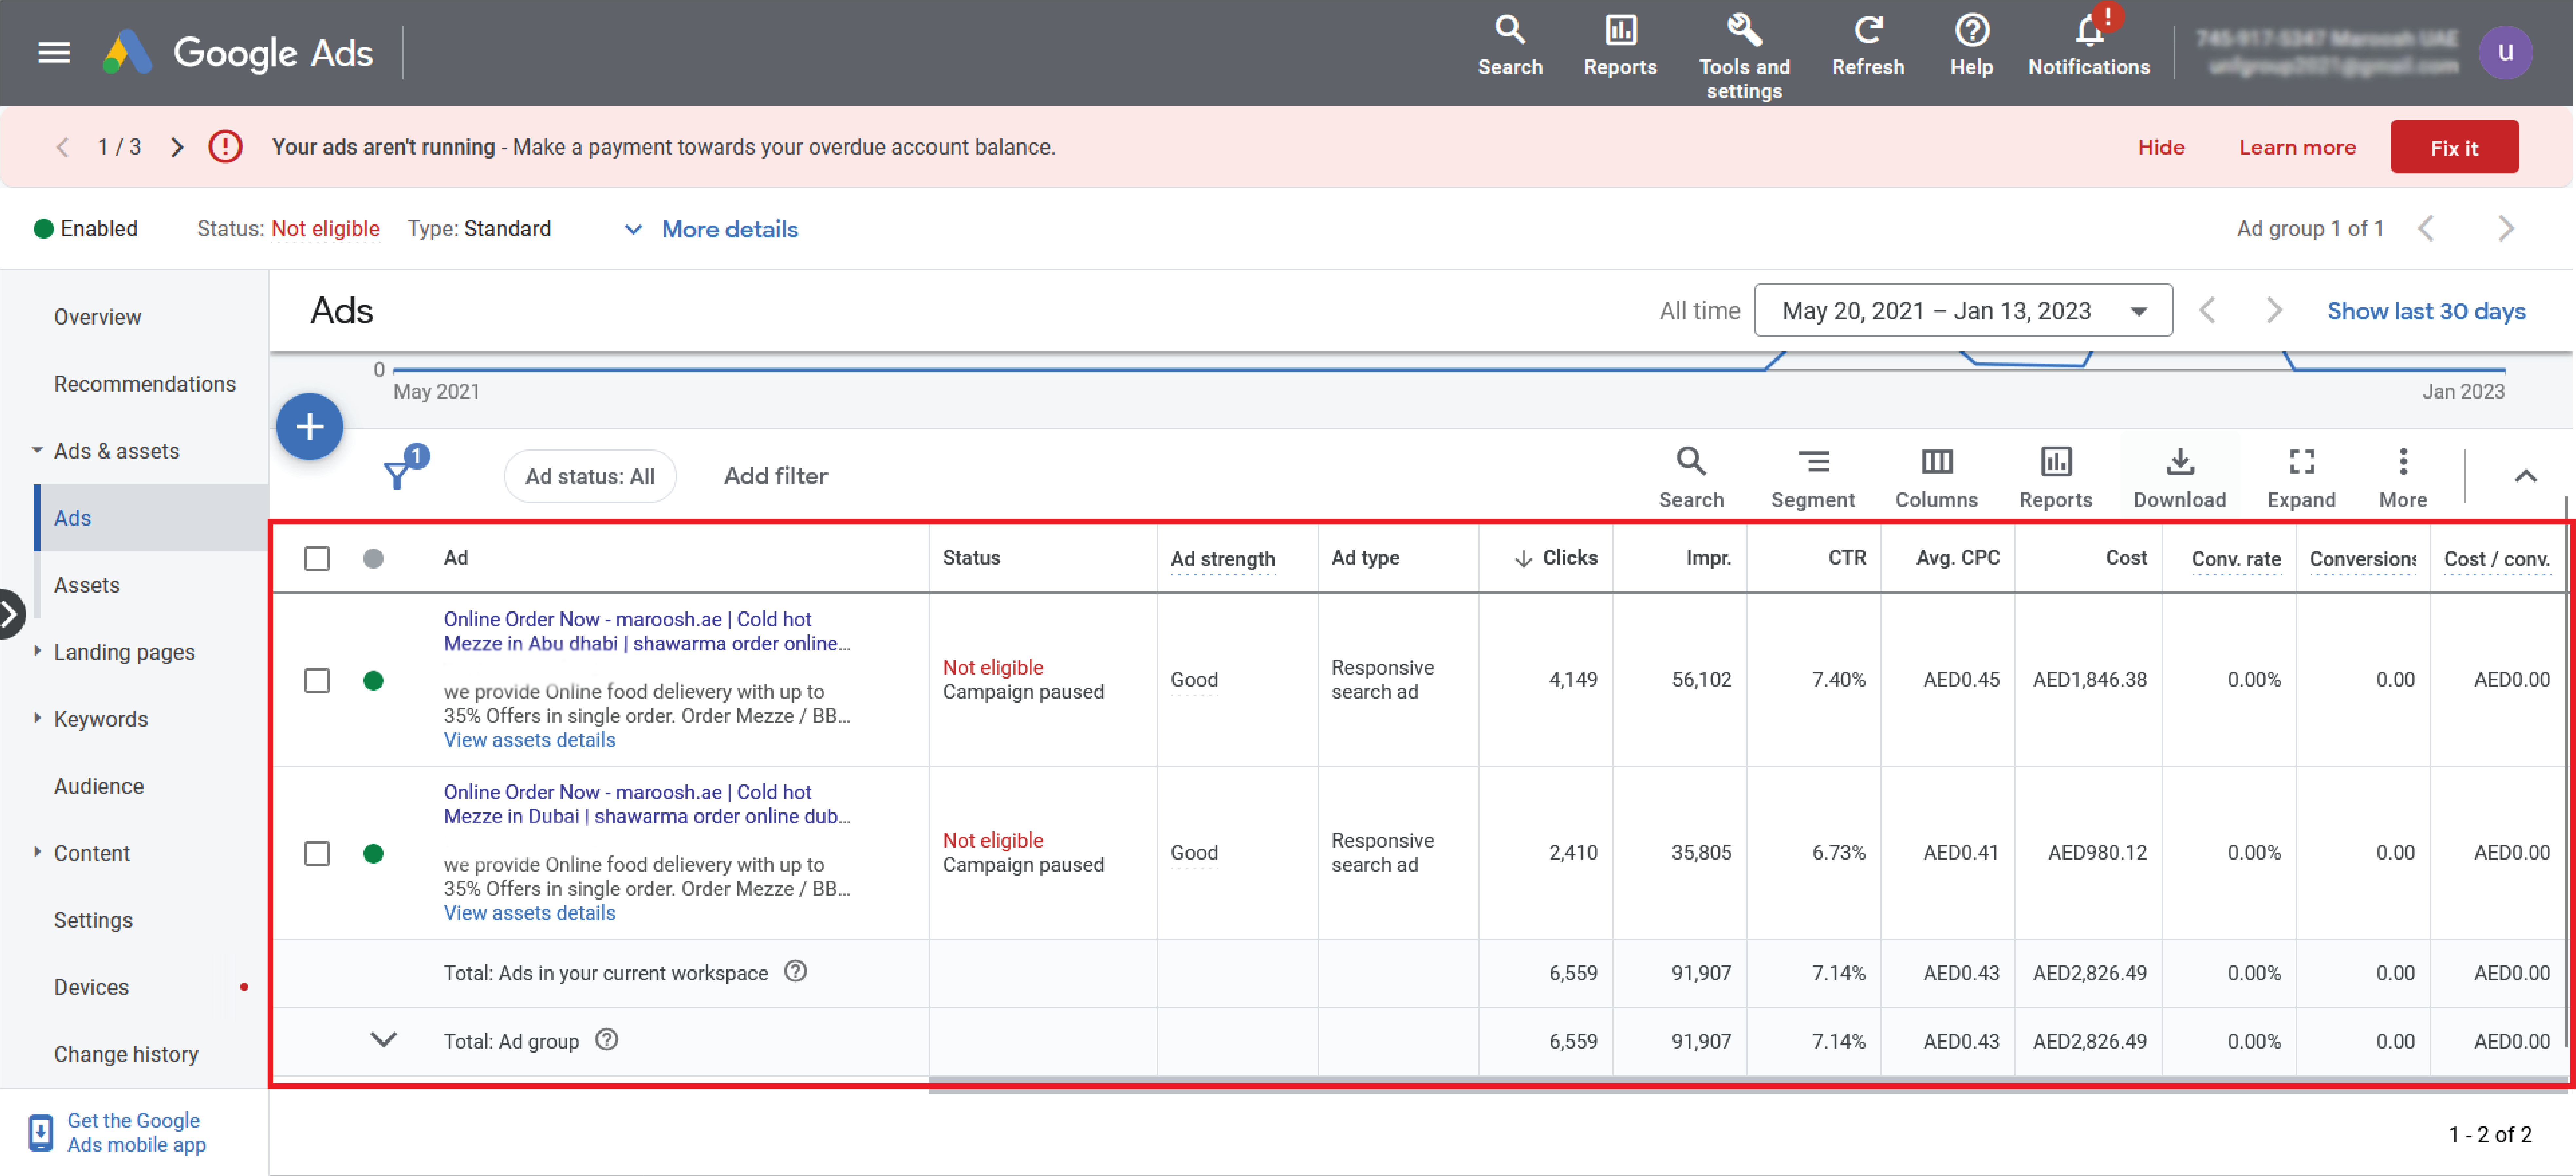Open the hamburger main menu
The width and height of the screenshot is (2576, 1176).
pos(54,52)
